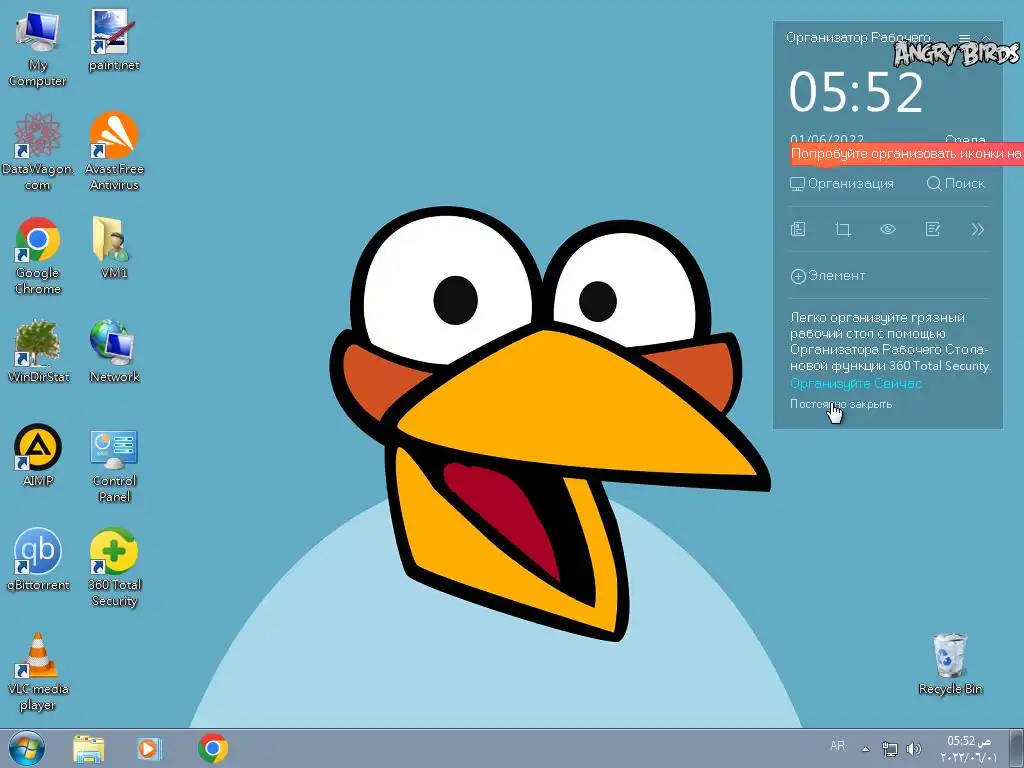Select the VM1 folder icon
Screen dimensions: 1024x768
(x=114, y=248)
